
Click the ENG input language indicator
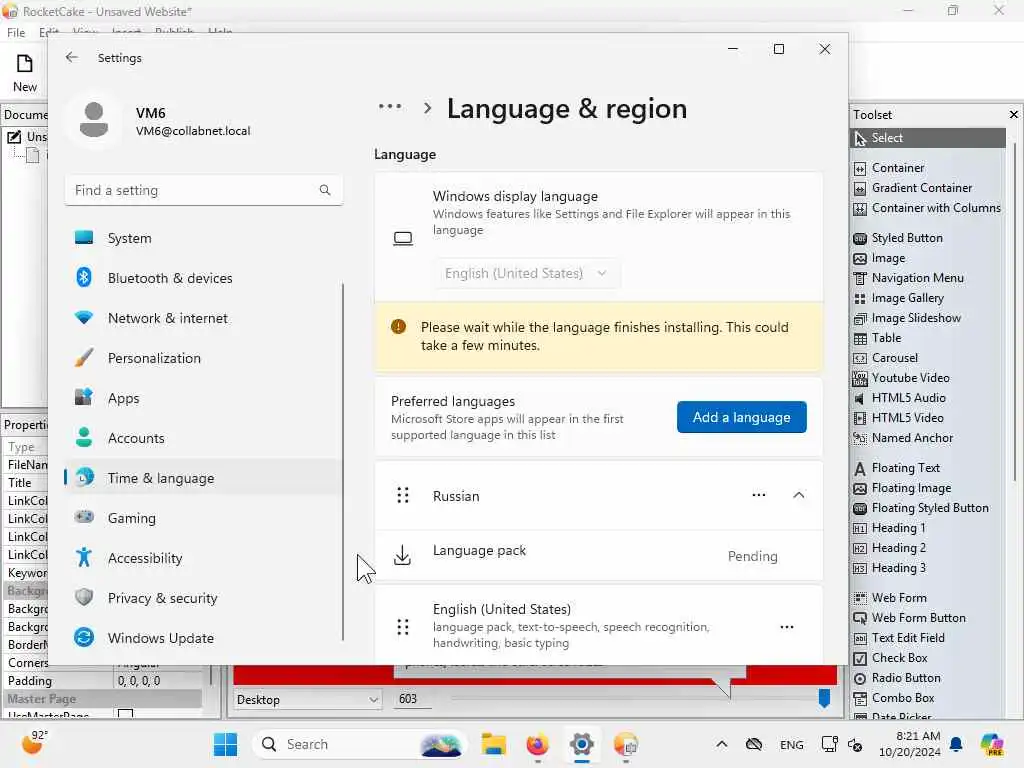[792, 745]
